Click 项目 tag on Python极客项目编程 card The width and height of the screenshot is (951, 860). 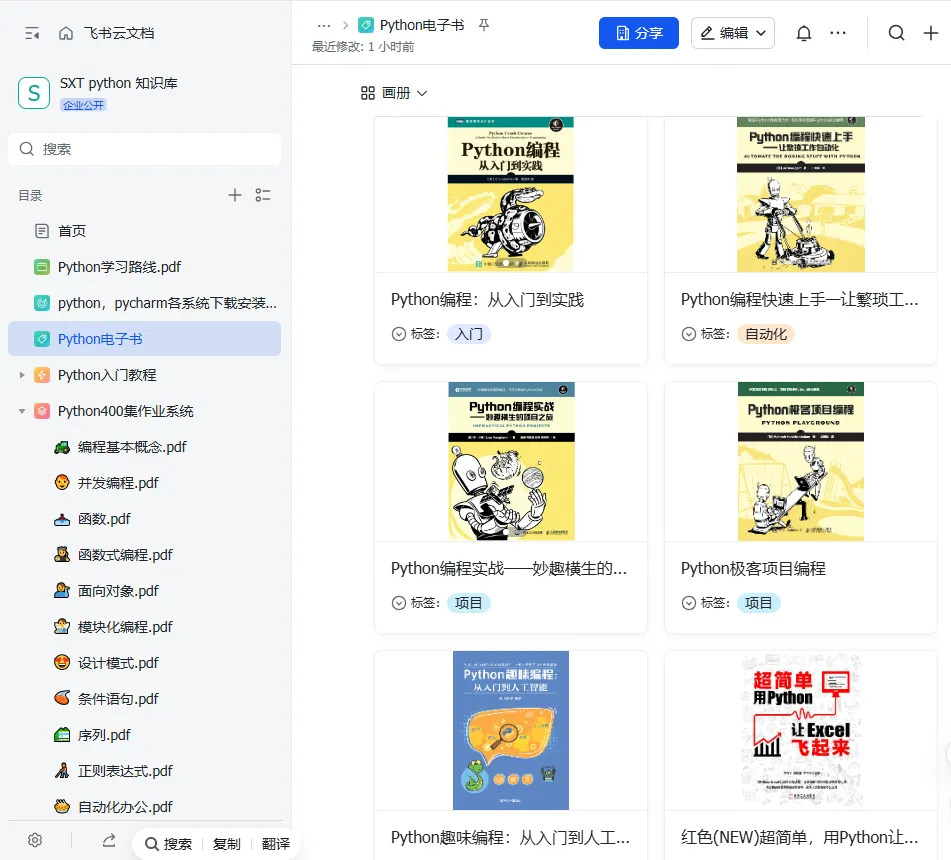[758, 603]
